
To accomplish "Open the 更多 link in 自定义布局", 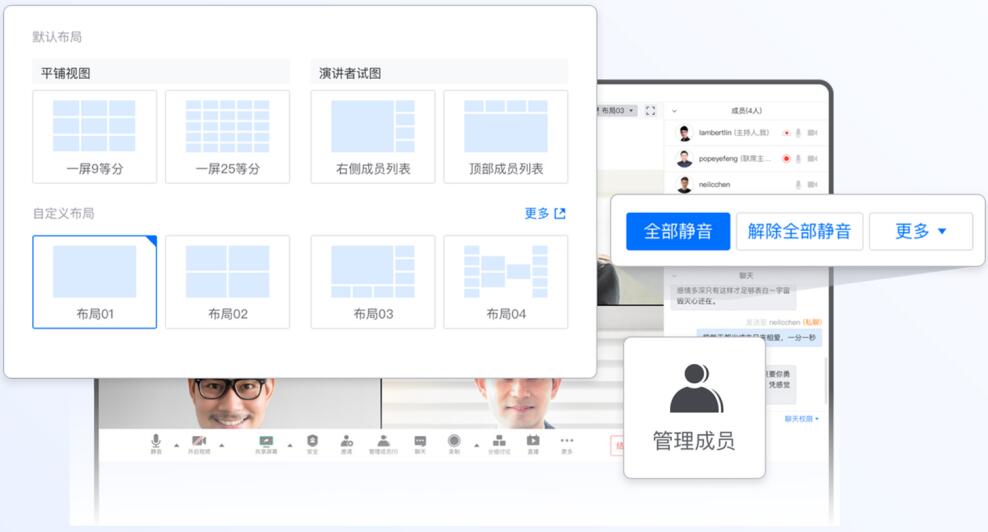I will coord(545,213).
